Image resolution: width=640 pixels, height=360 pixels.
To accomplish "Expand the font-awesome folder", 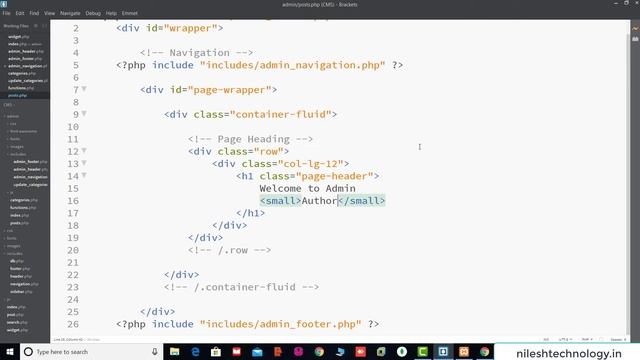I will tap(22, 131).
